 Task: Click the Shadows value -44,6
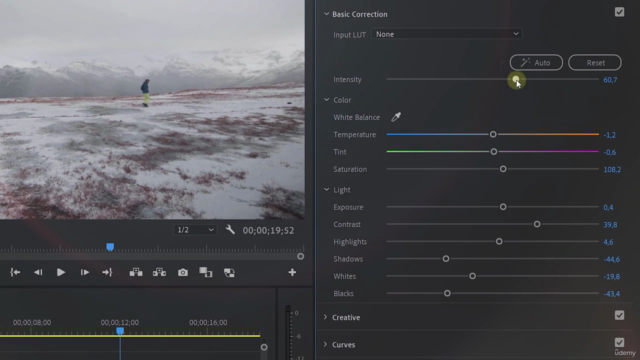click(611, 259)
